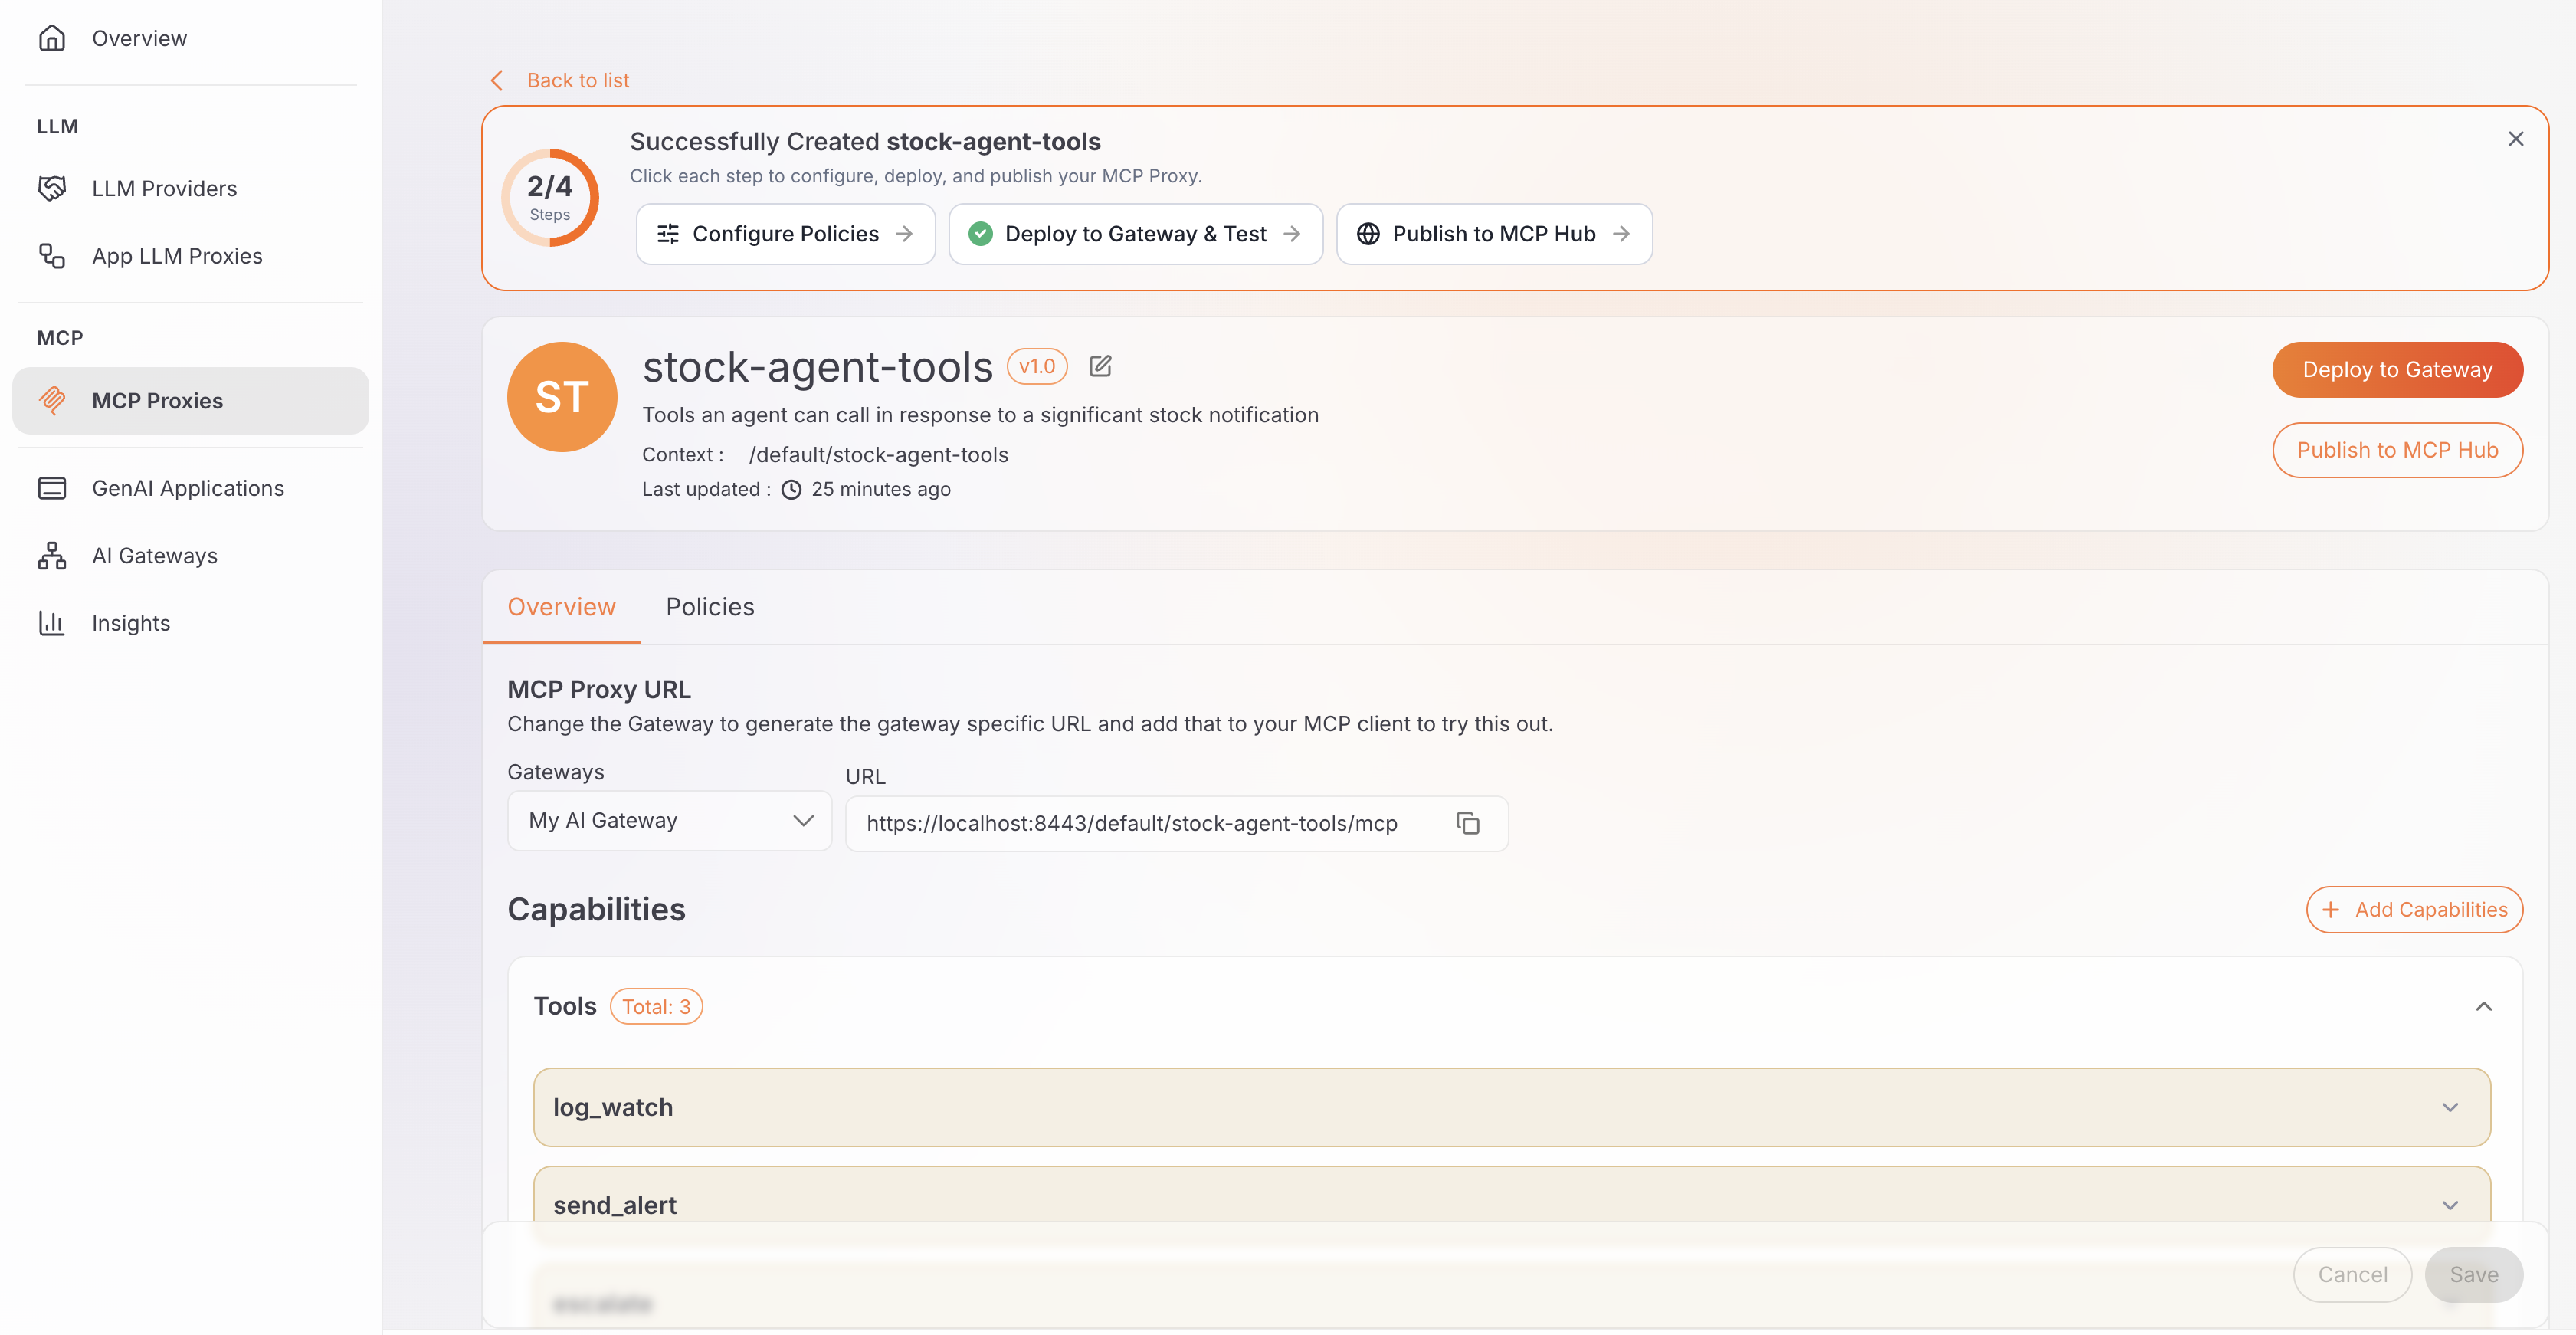Click the 2/4 Steps progress ring
This screenshot has width=2576, height=1335.
(x=550, y=198)
